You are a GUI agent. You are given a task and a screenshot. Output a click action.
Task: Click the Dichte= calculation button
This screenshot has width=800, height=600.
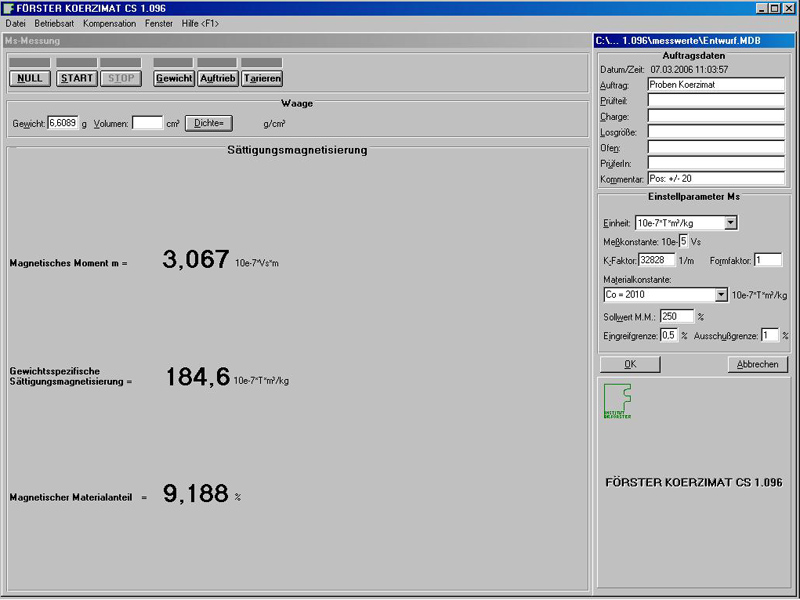(209, 123)
